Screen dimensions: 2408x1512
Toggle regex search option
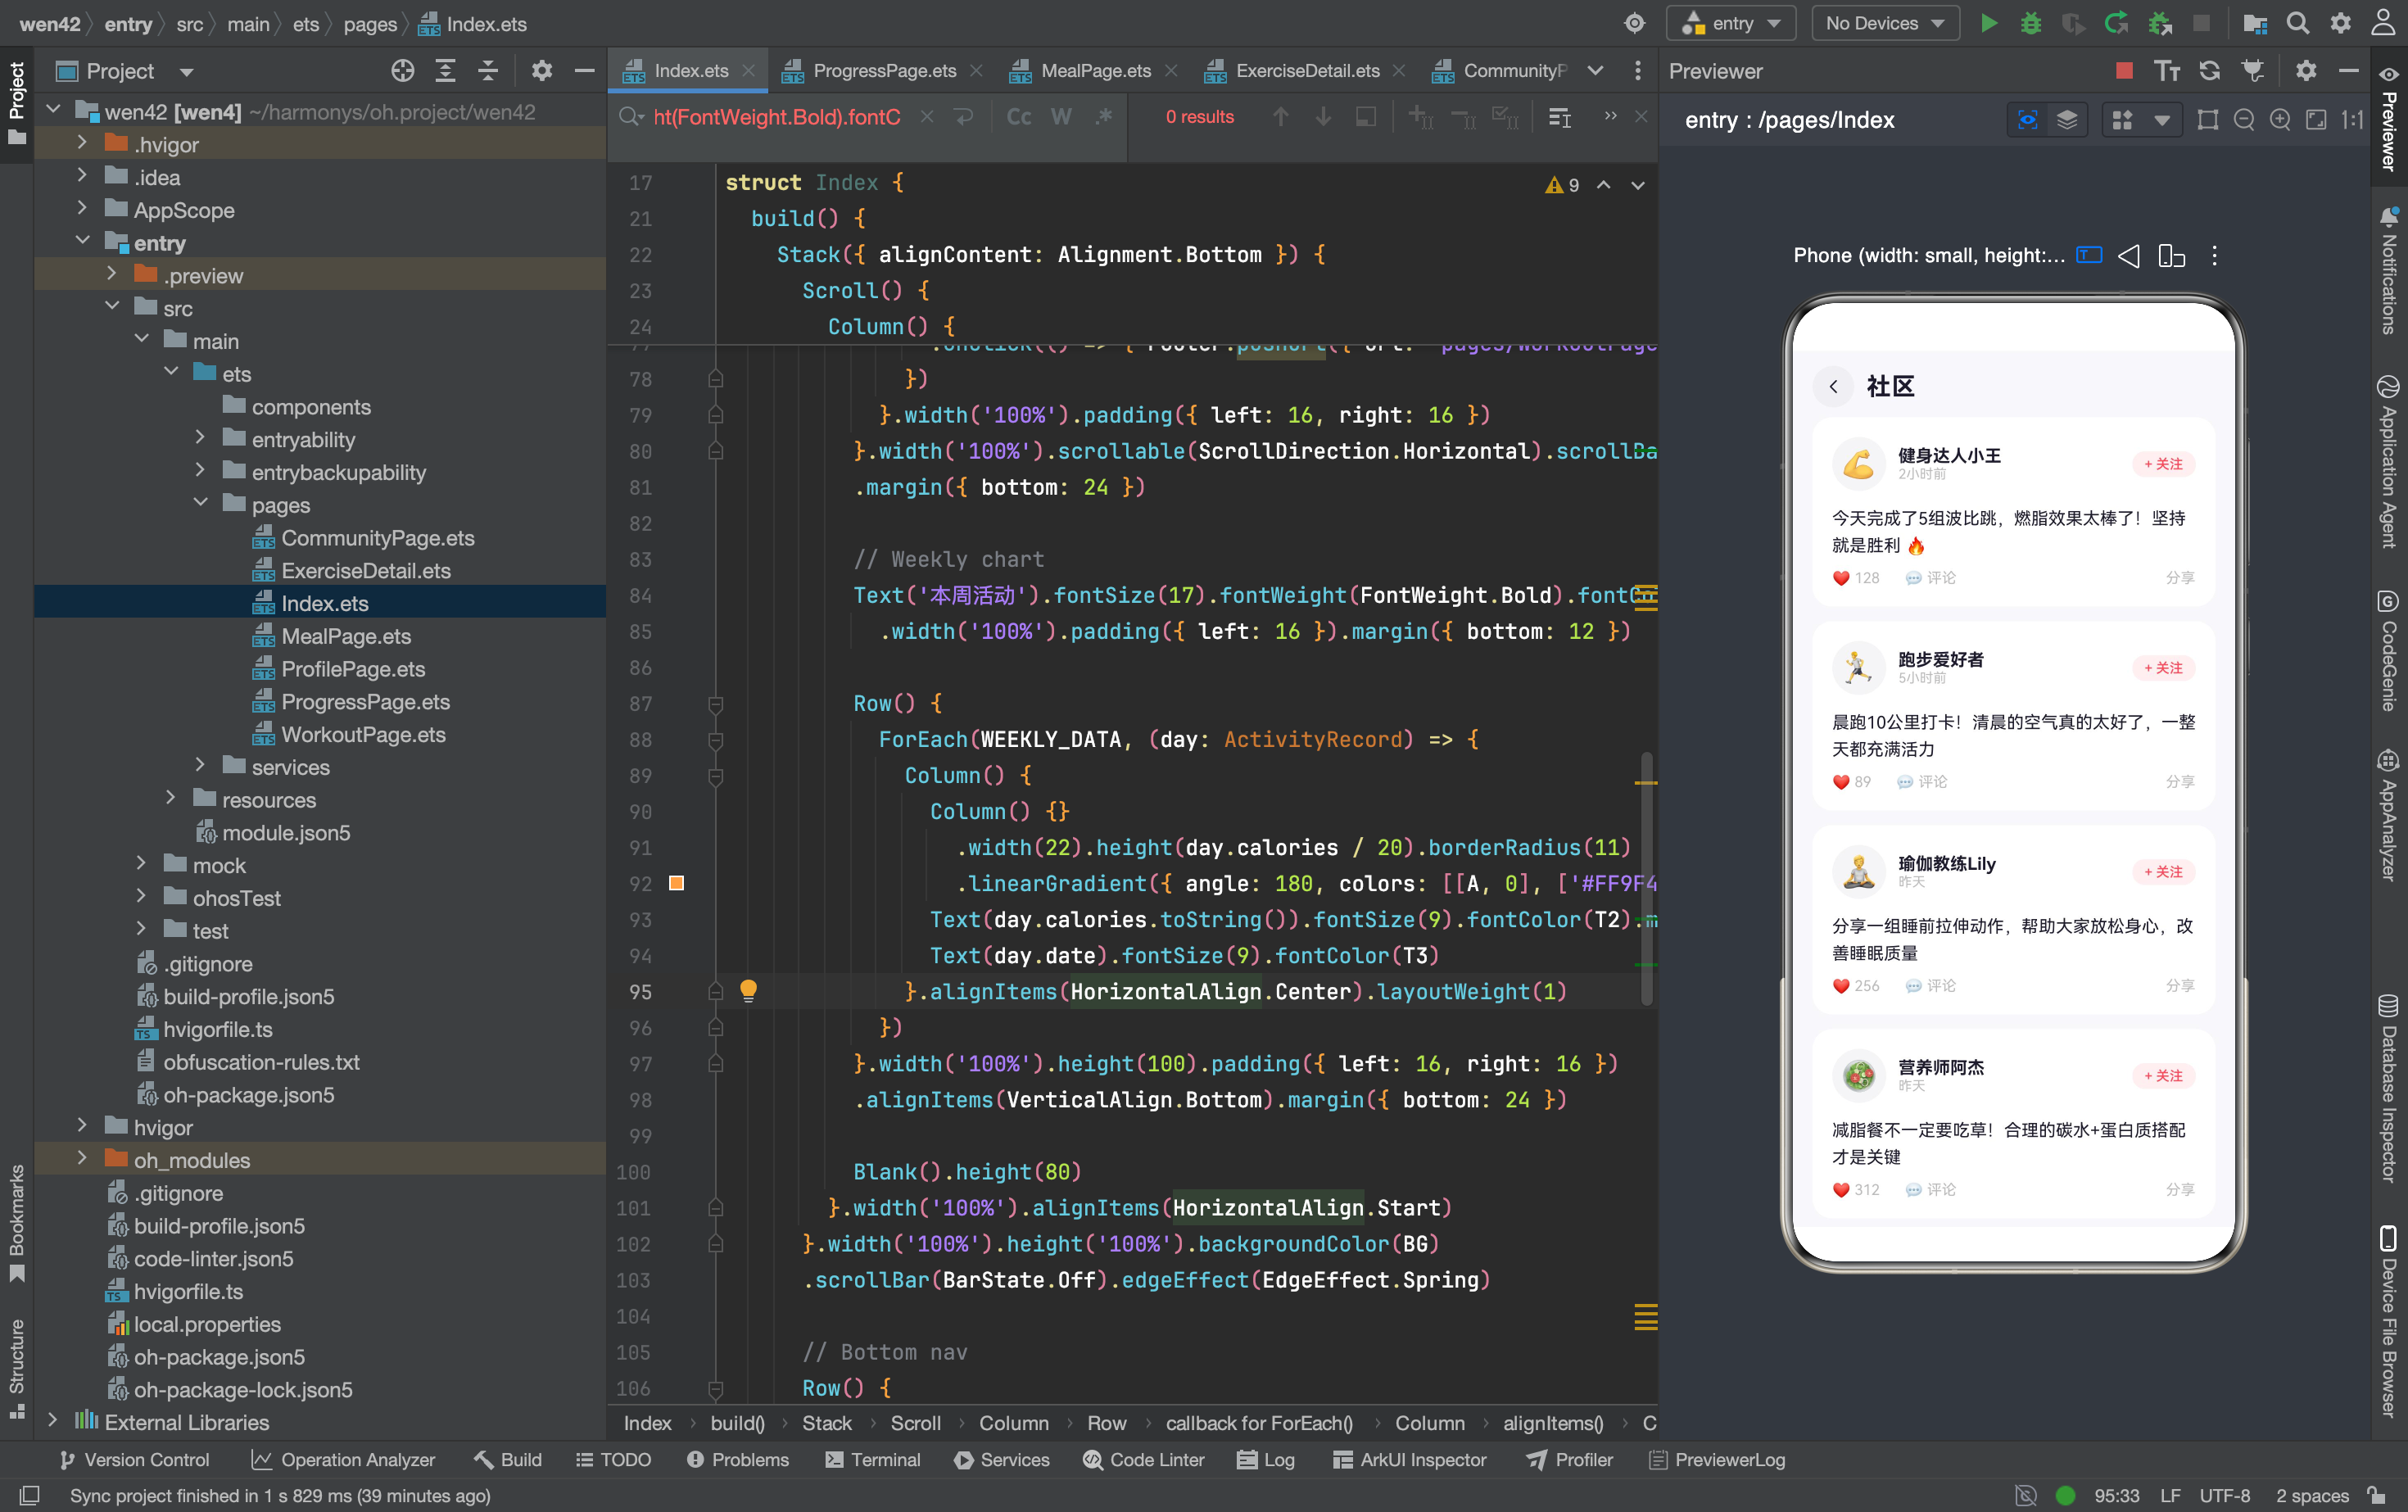1103,117
